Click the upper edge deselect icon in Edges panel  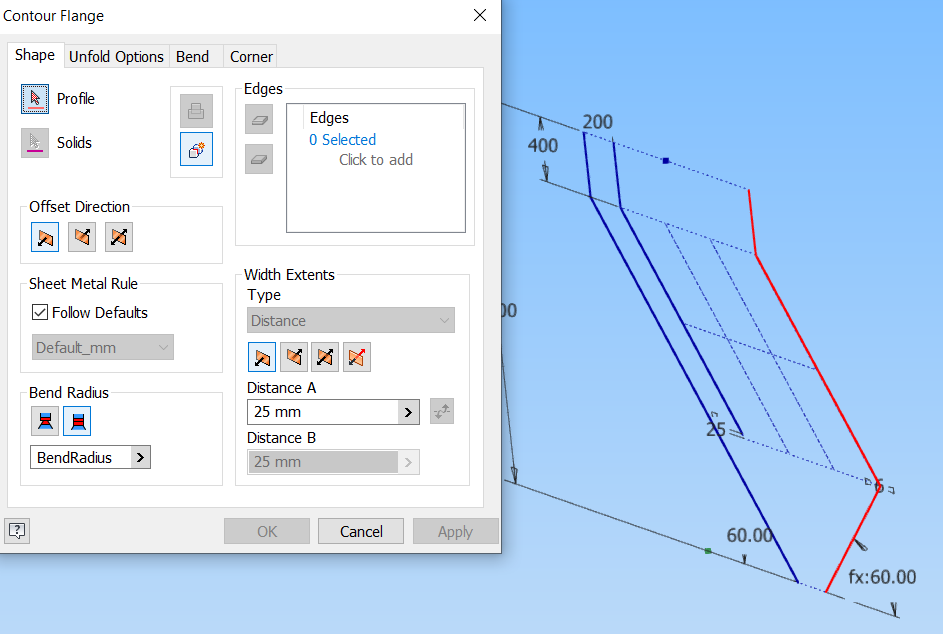pyautogui.click(x=259, y=119)
